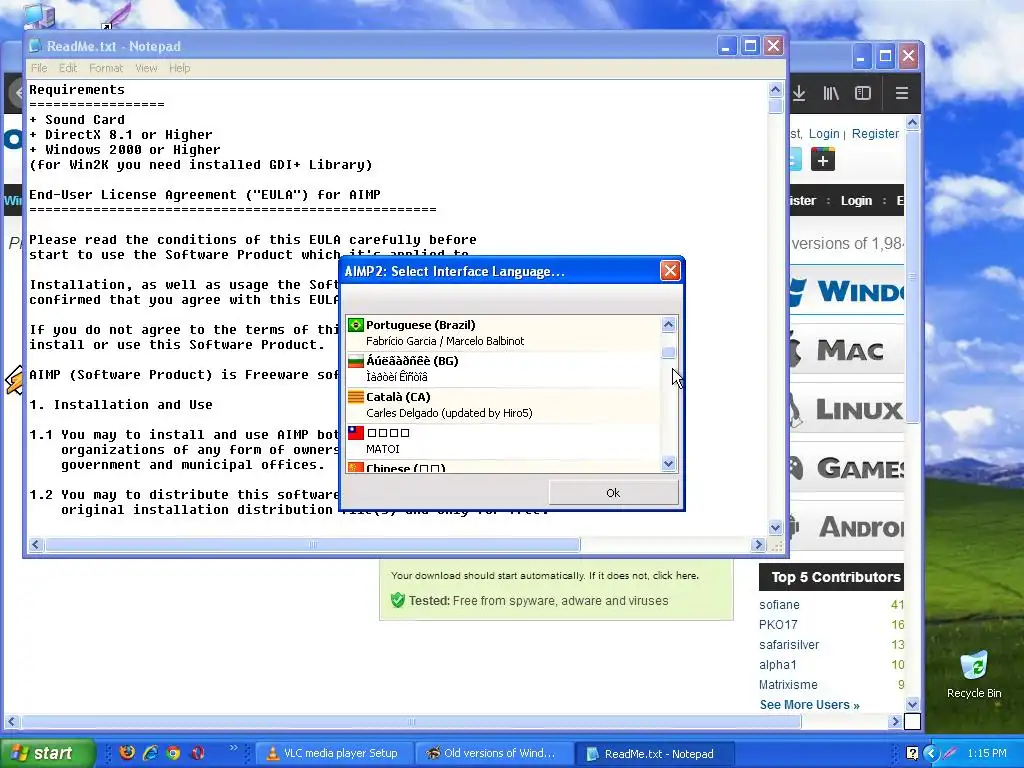
Task: Open the Games category on the website
Action: tap(847, 468)
